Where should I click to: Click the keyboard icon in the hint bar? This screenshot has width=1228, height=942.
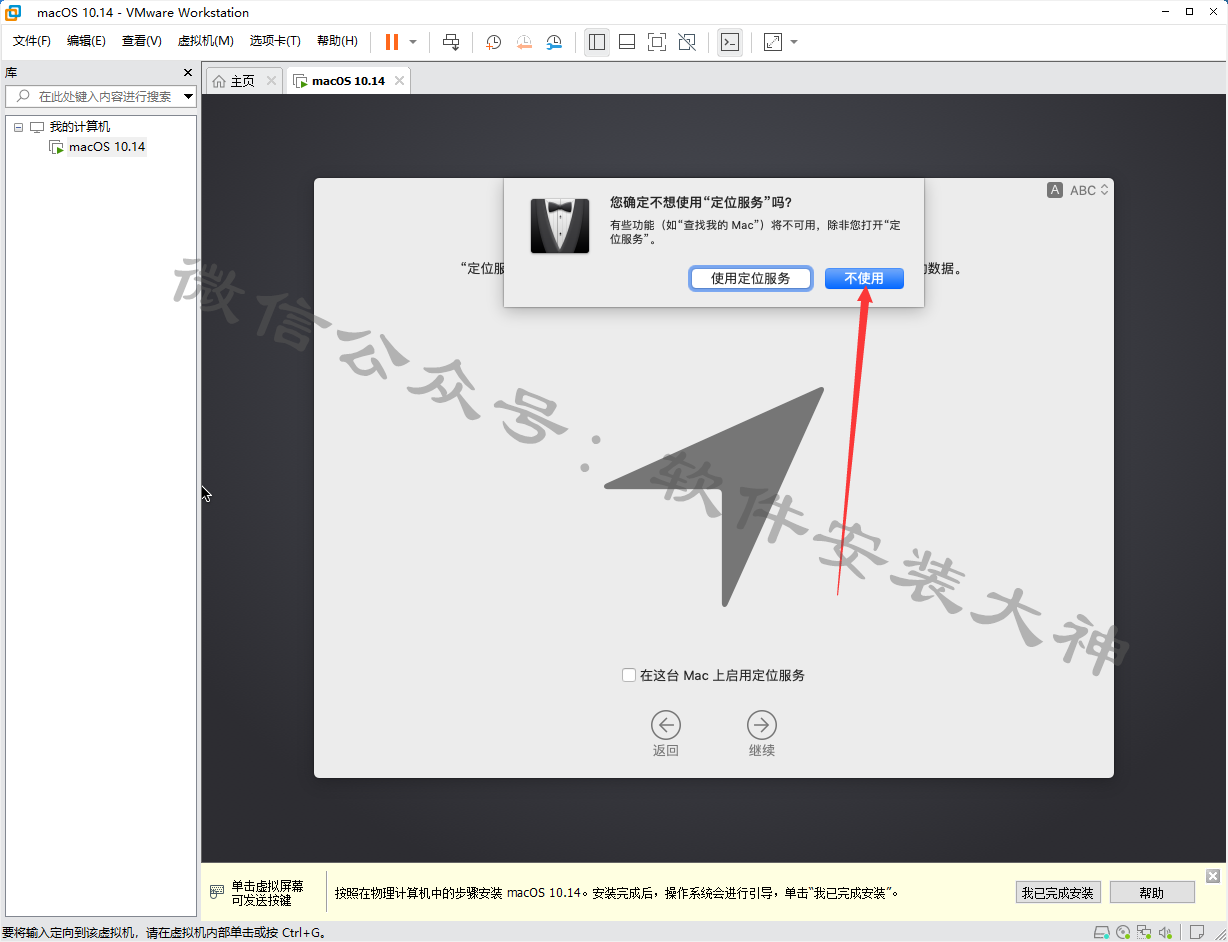click(217, 892)
